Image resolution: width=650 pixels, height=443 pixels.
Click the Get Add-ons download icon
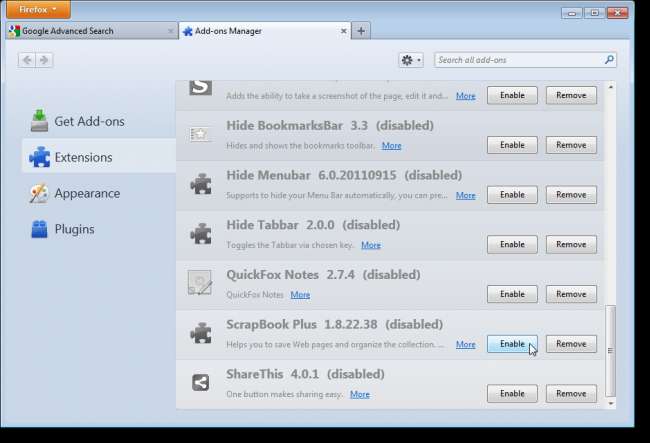pyautogui.click(x=39, y=121)
